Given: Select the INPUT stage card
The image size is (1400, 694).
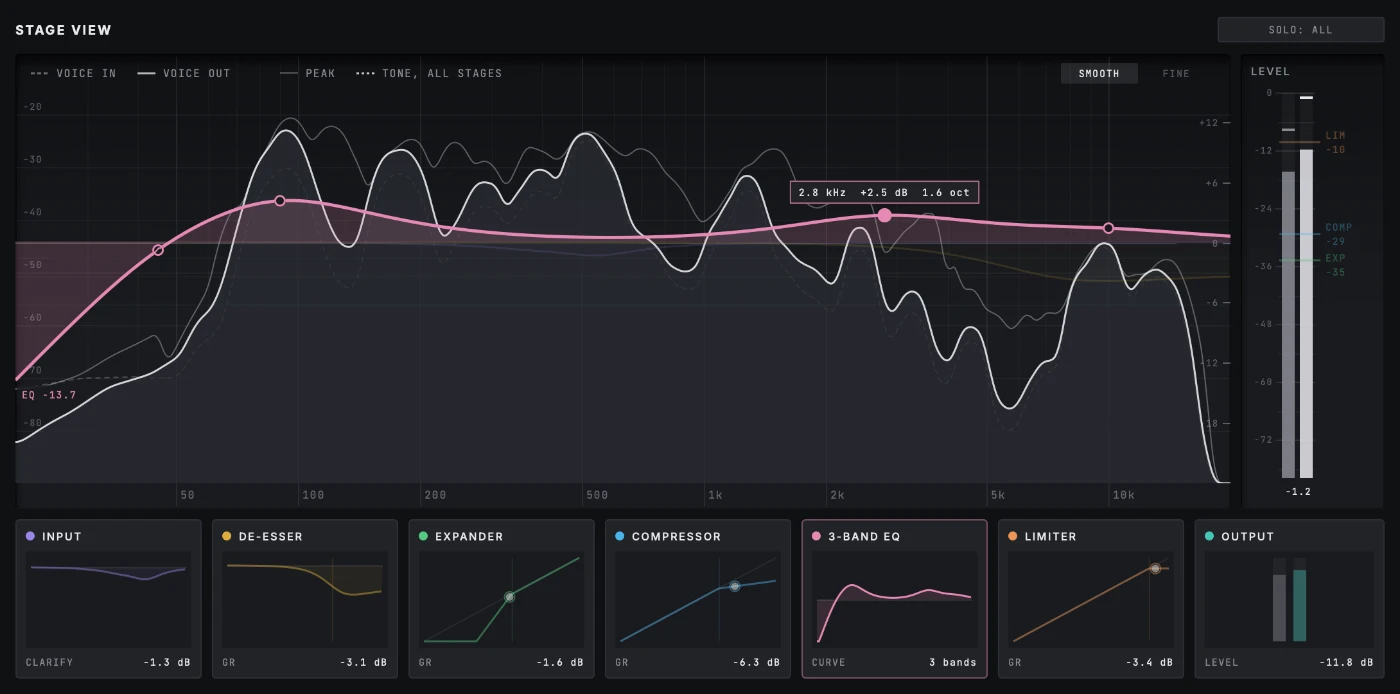Looking at the screenshot, I should coord(108,598).
